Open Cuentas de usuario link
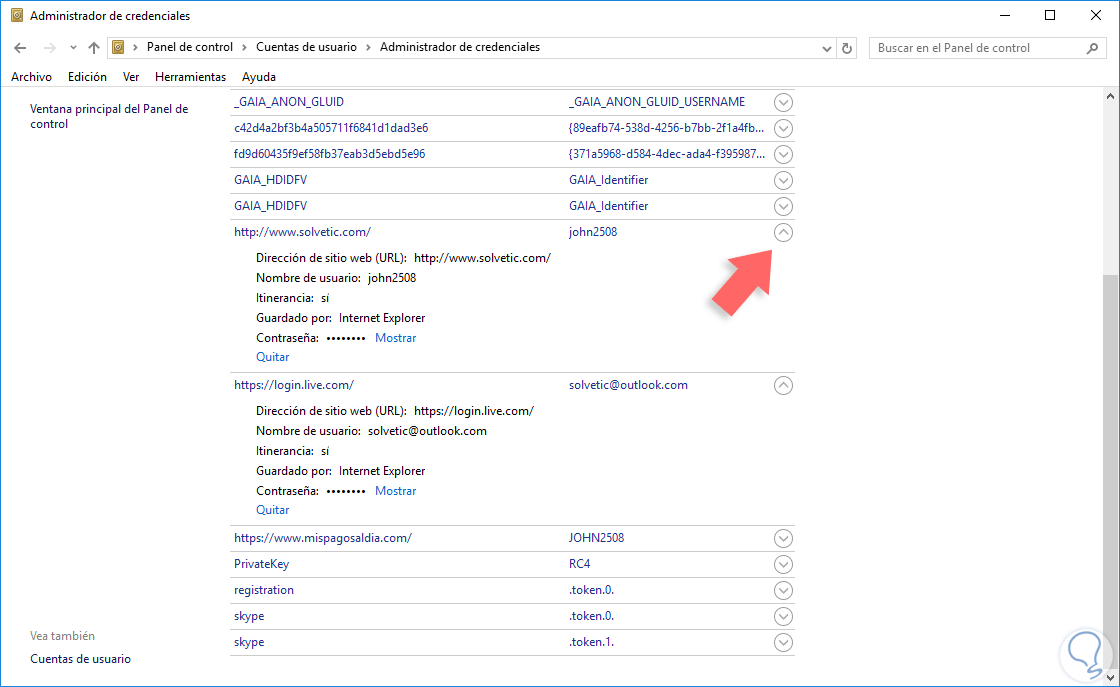Screen dimensions: 1120x687 tap(81, 659)
